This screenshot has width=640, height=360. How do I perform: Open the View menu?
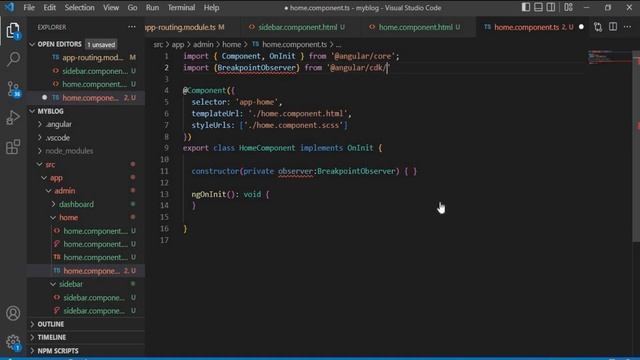(x=111, y=7)
